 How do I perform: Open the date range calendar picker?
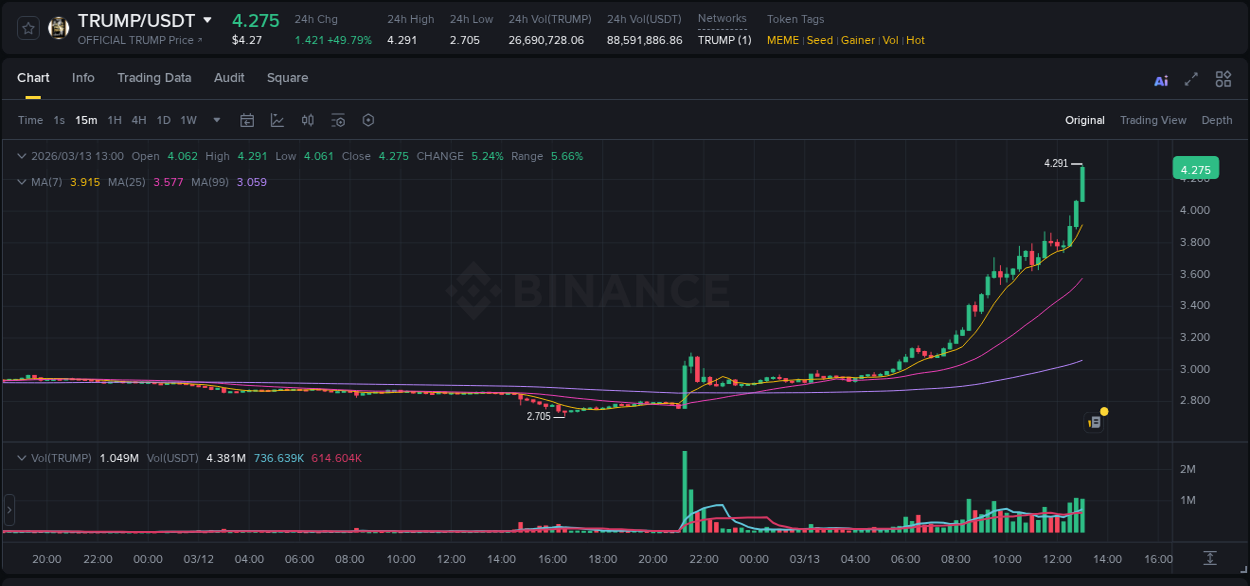(x=247, y=120)
